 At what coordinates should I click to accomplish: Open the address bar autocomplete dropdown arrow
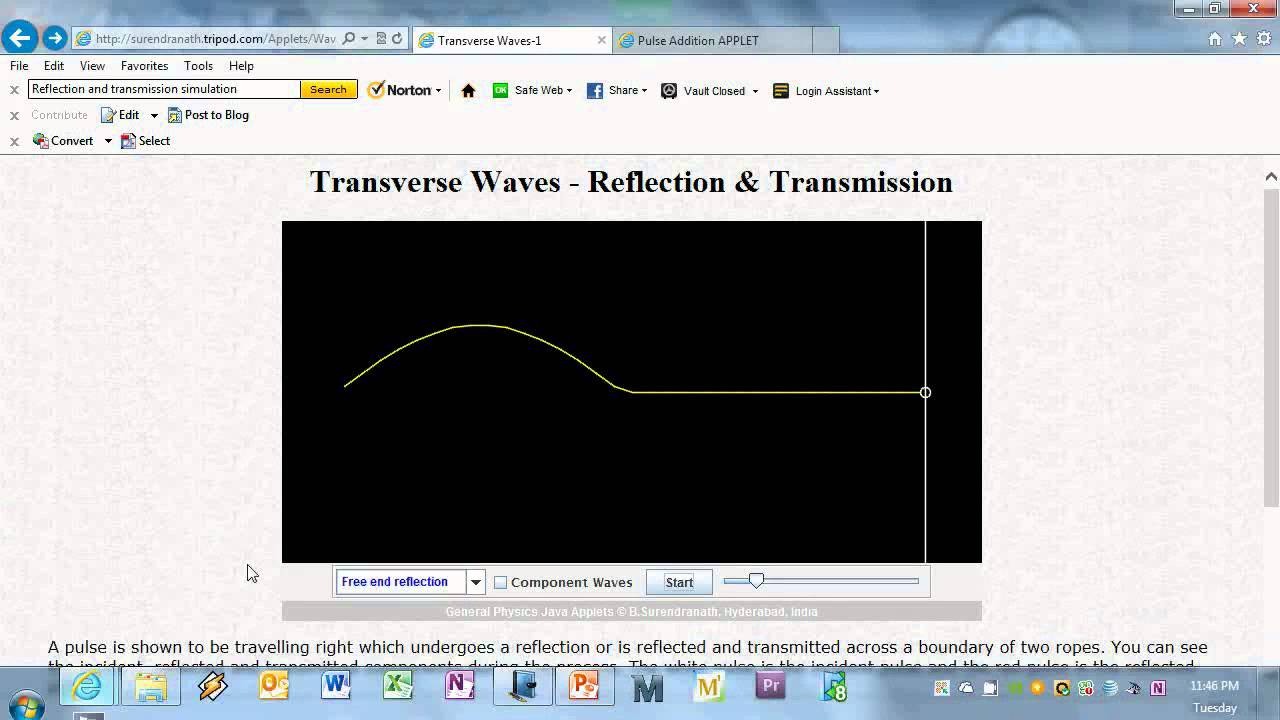pyautogui.click(x=365, y=39)
